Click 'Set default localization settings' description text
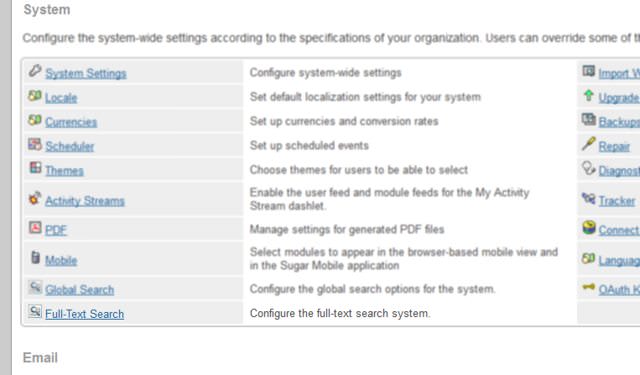This screenshot has width=640, height=375. 365,97
